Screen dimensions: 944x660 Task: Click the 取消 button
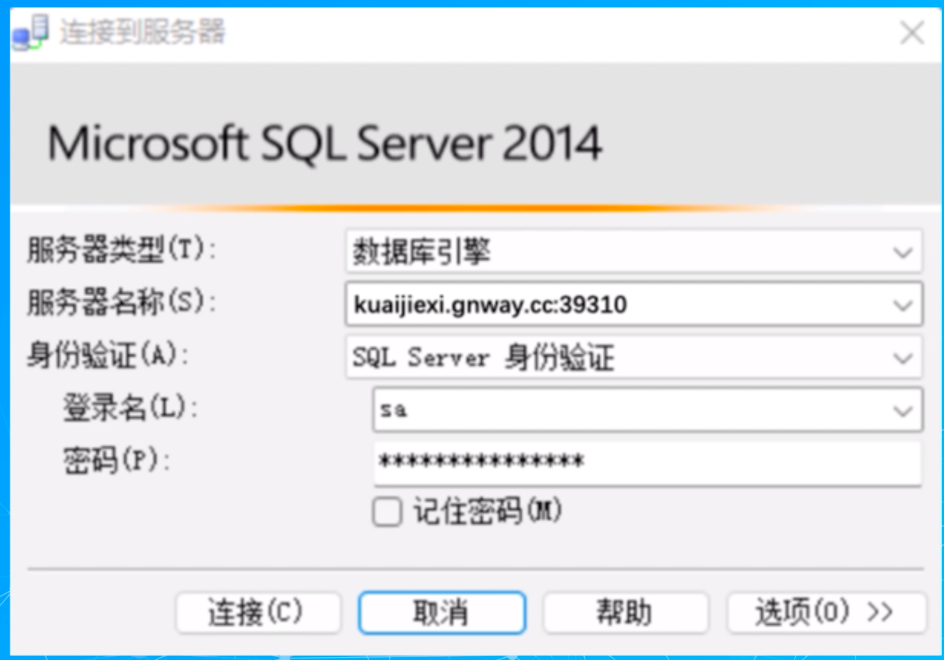click(x=441, y=612)
